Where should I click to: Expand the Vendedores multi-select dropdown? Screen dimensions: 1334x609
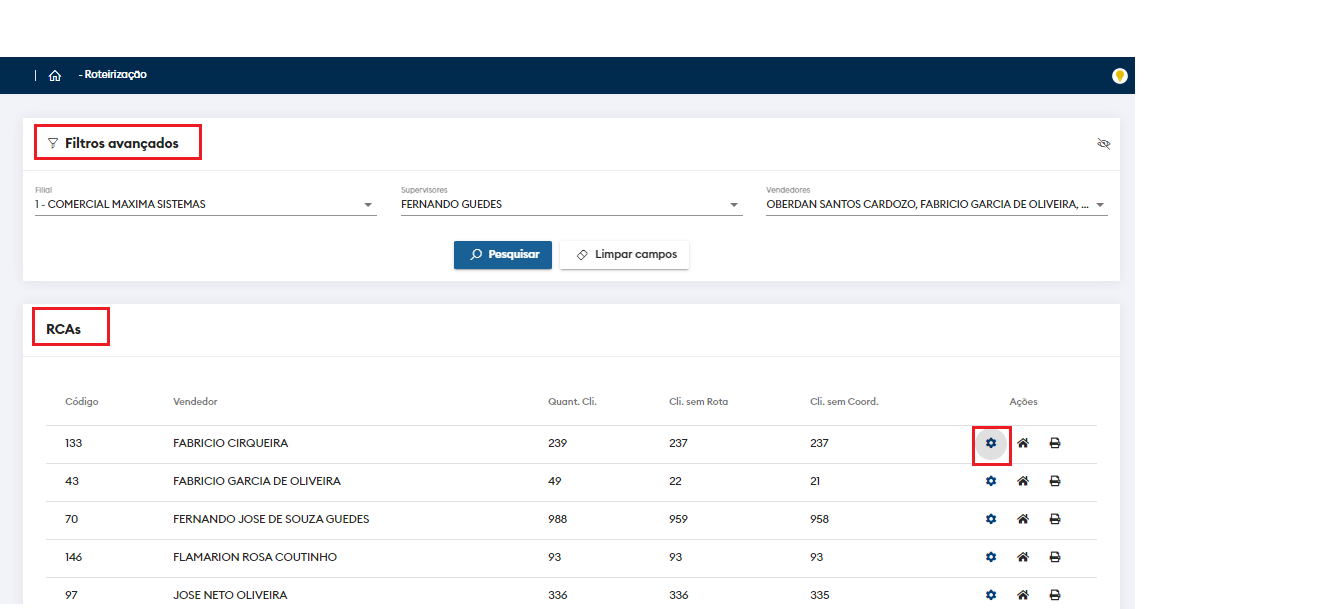pos(1100,205)
